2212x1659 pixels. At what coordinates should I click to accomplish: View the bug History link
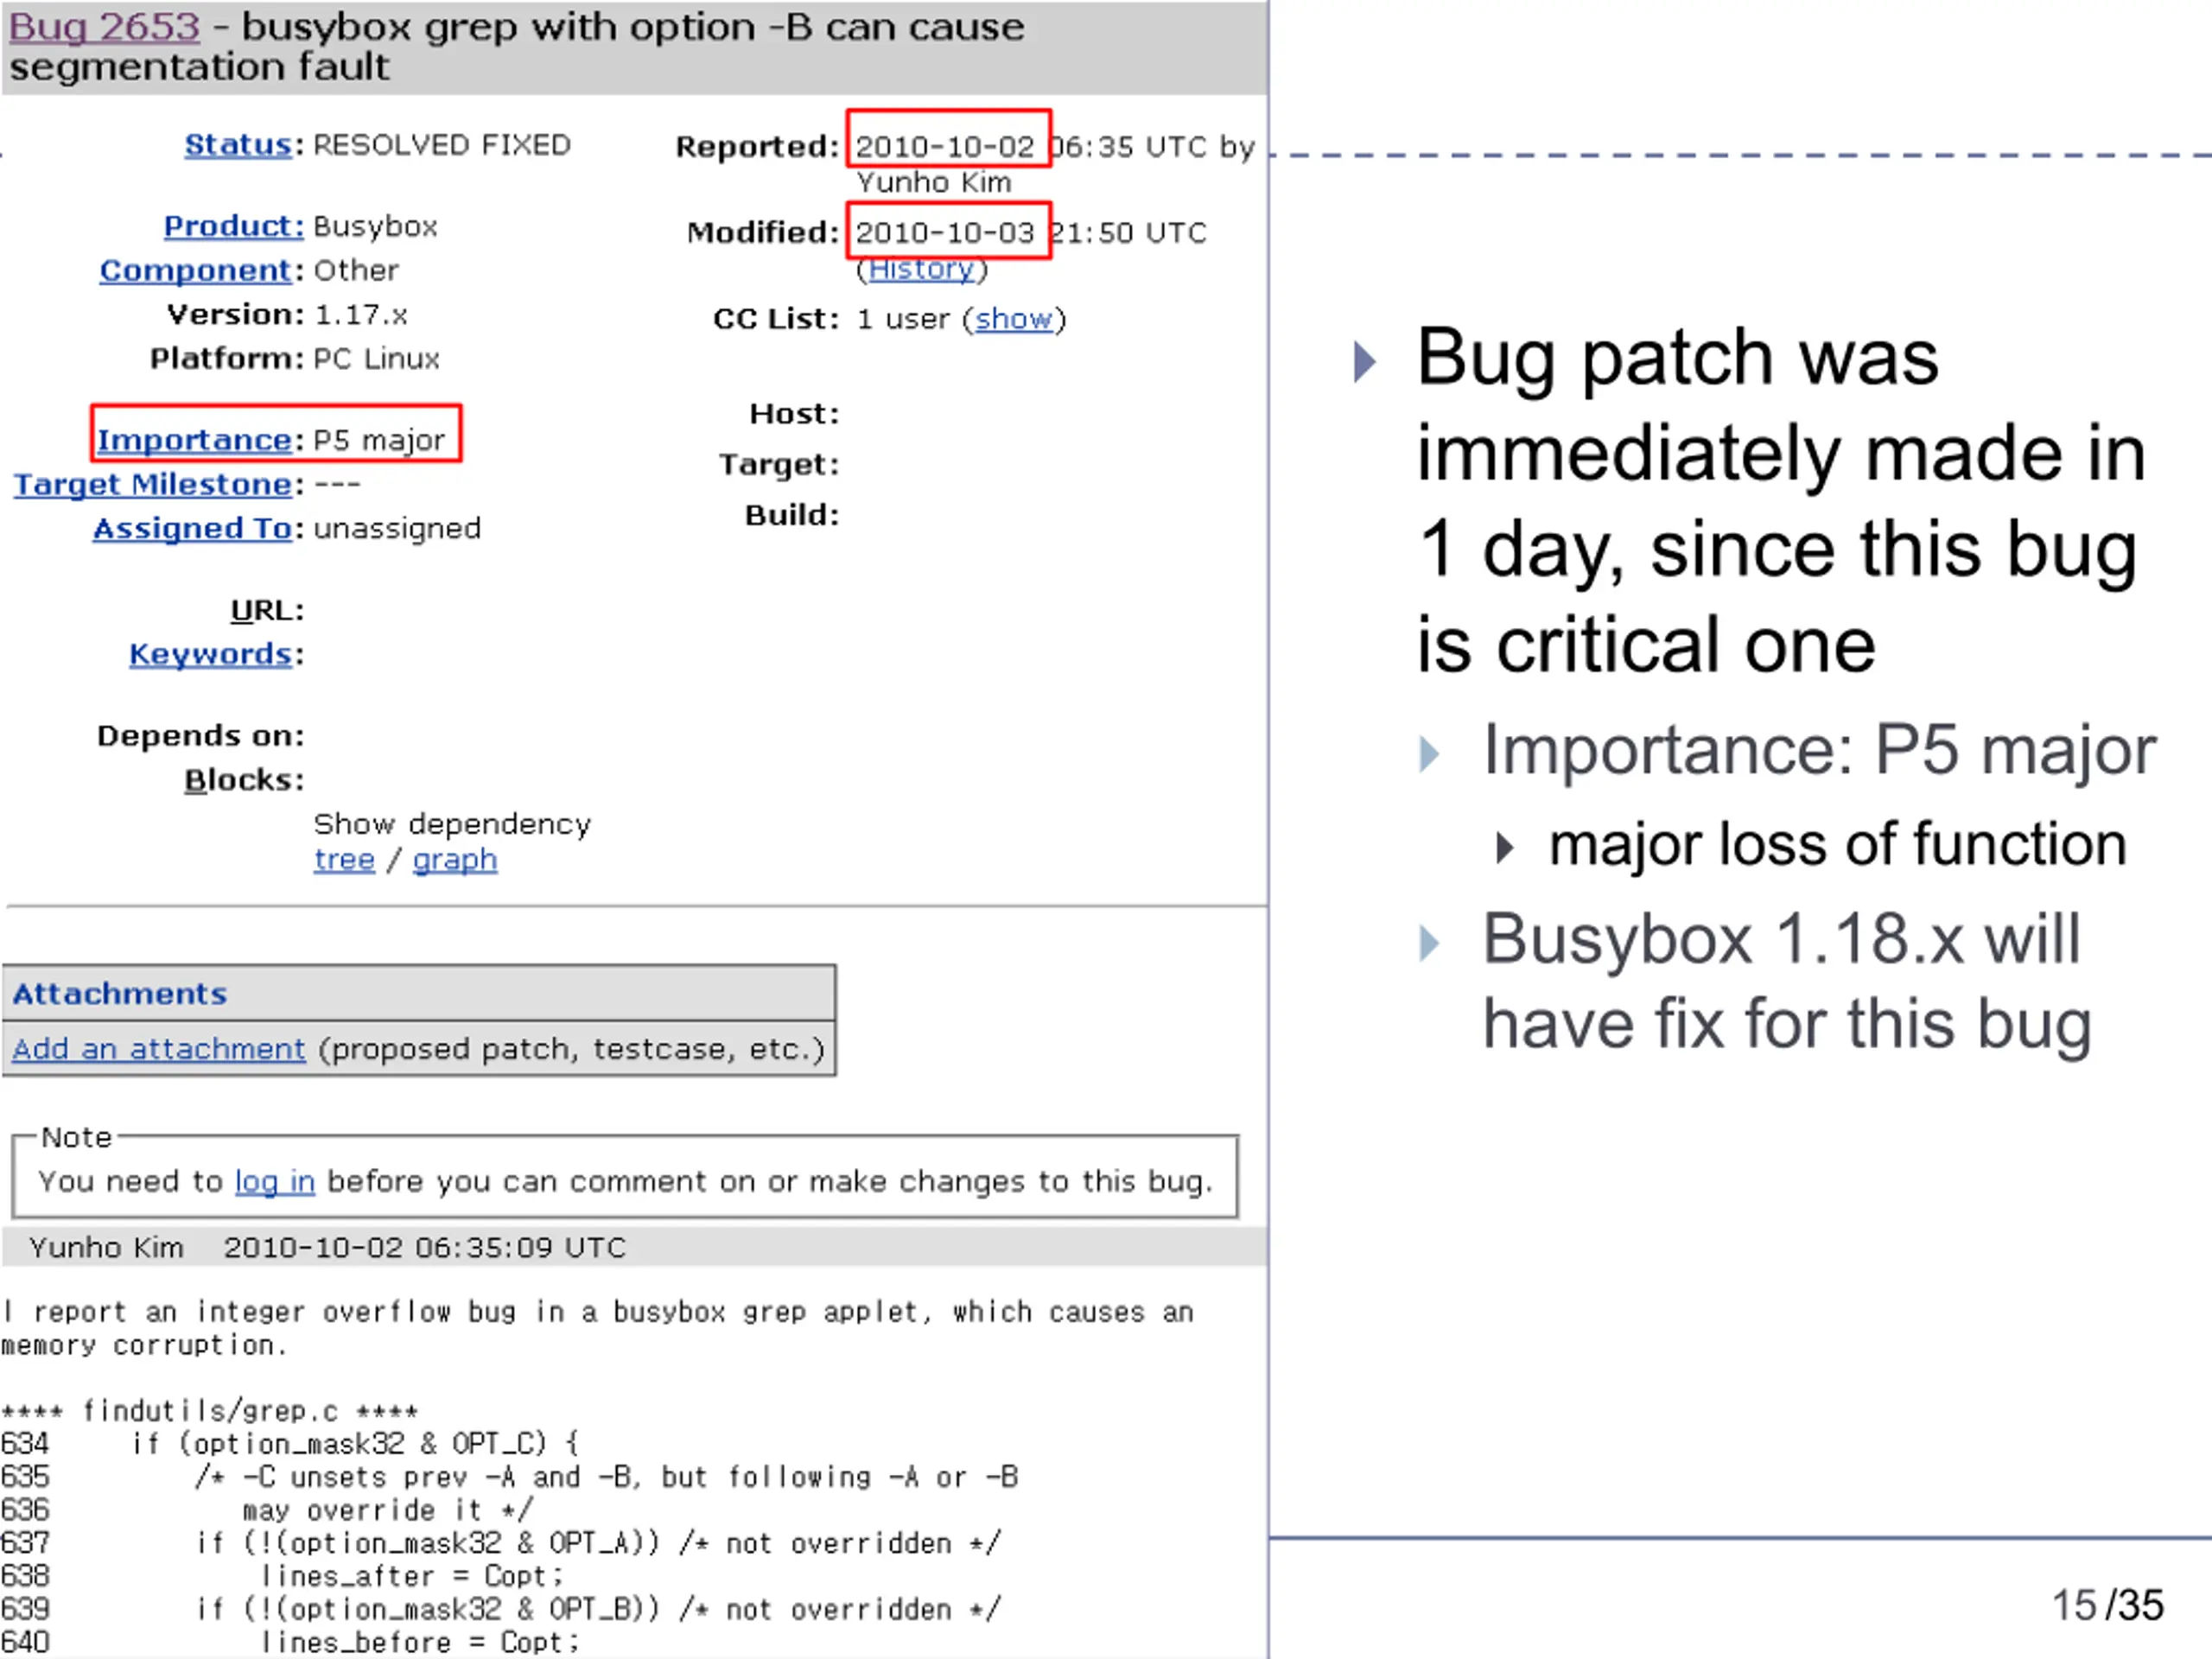pyautogui.click(x=921, y=268)
